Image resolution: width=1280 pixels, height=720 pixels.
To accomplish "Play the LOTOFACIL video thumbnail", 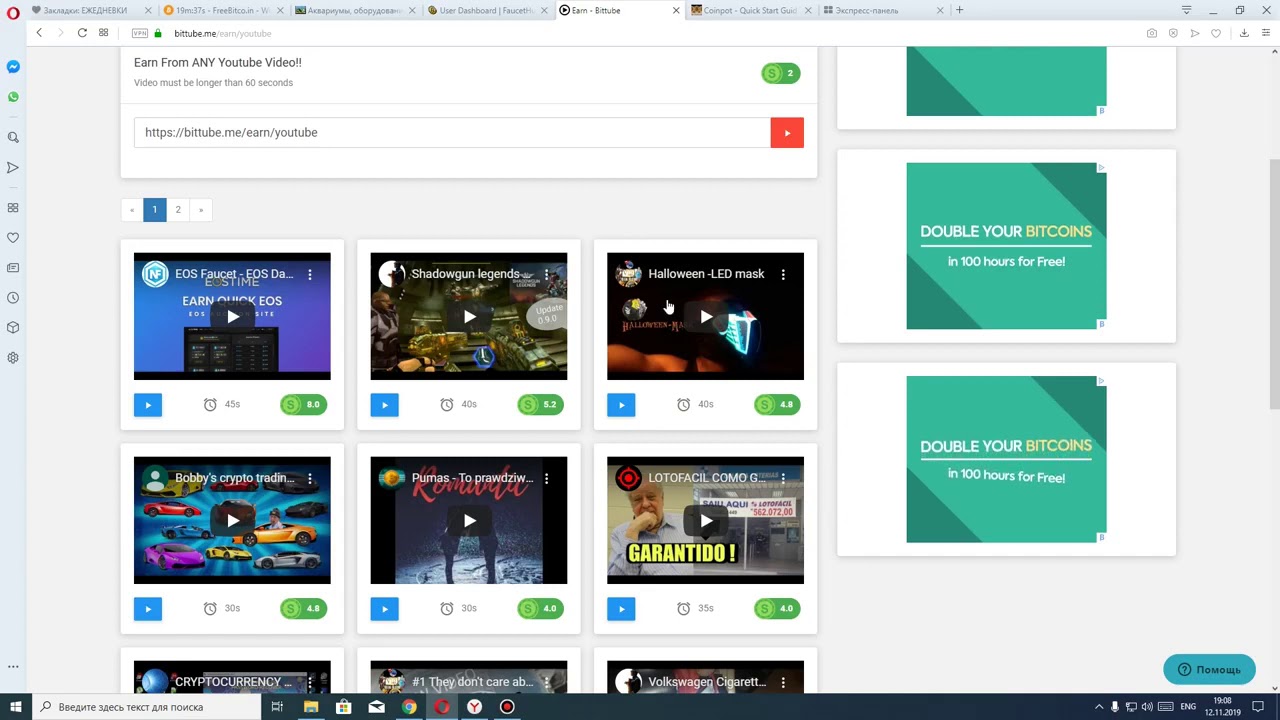I will tap(705, 521).
